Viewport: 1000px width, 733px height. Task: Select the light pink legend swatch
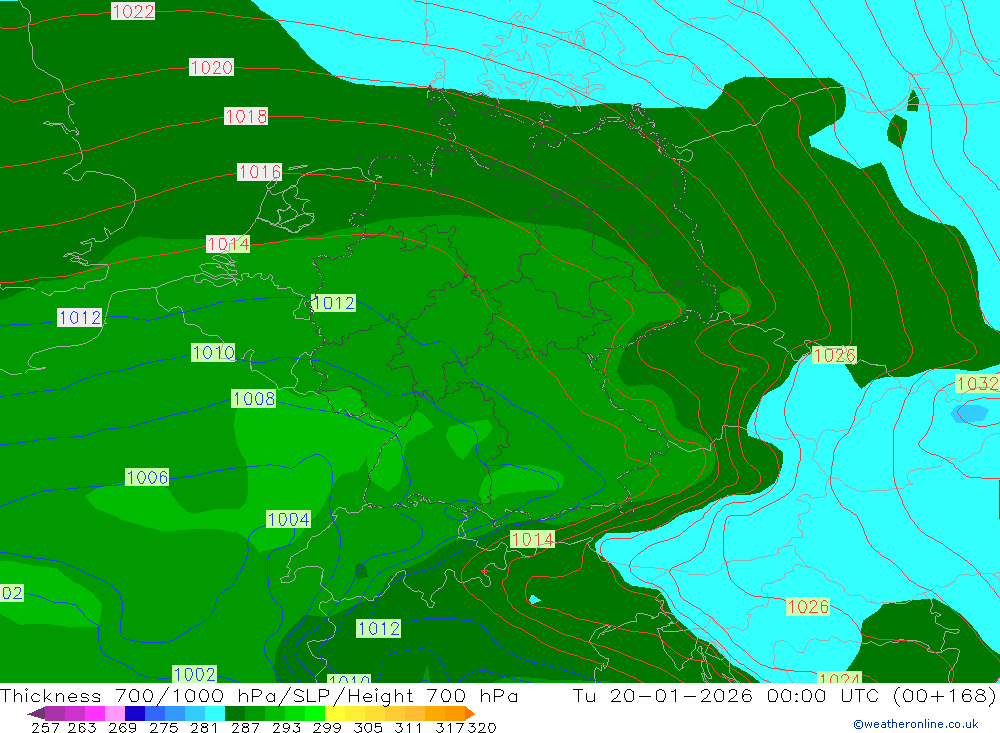[115, 713]
